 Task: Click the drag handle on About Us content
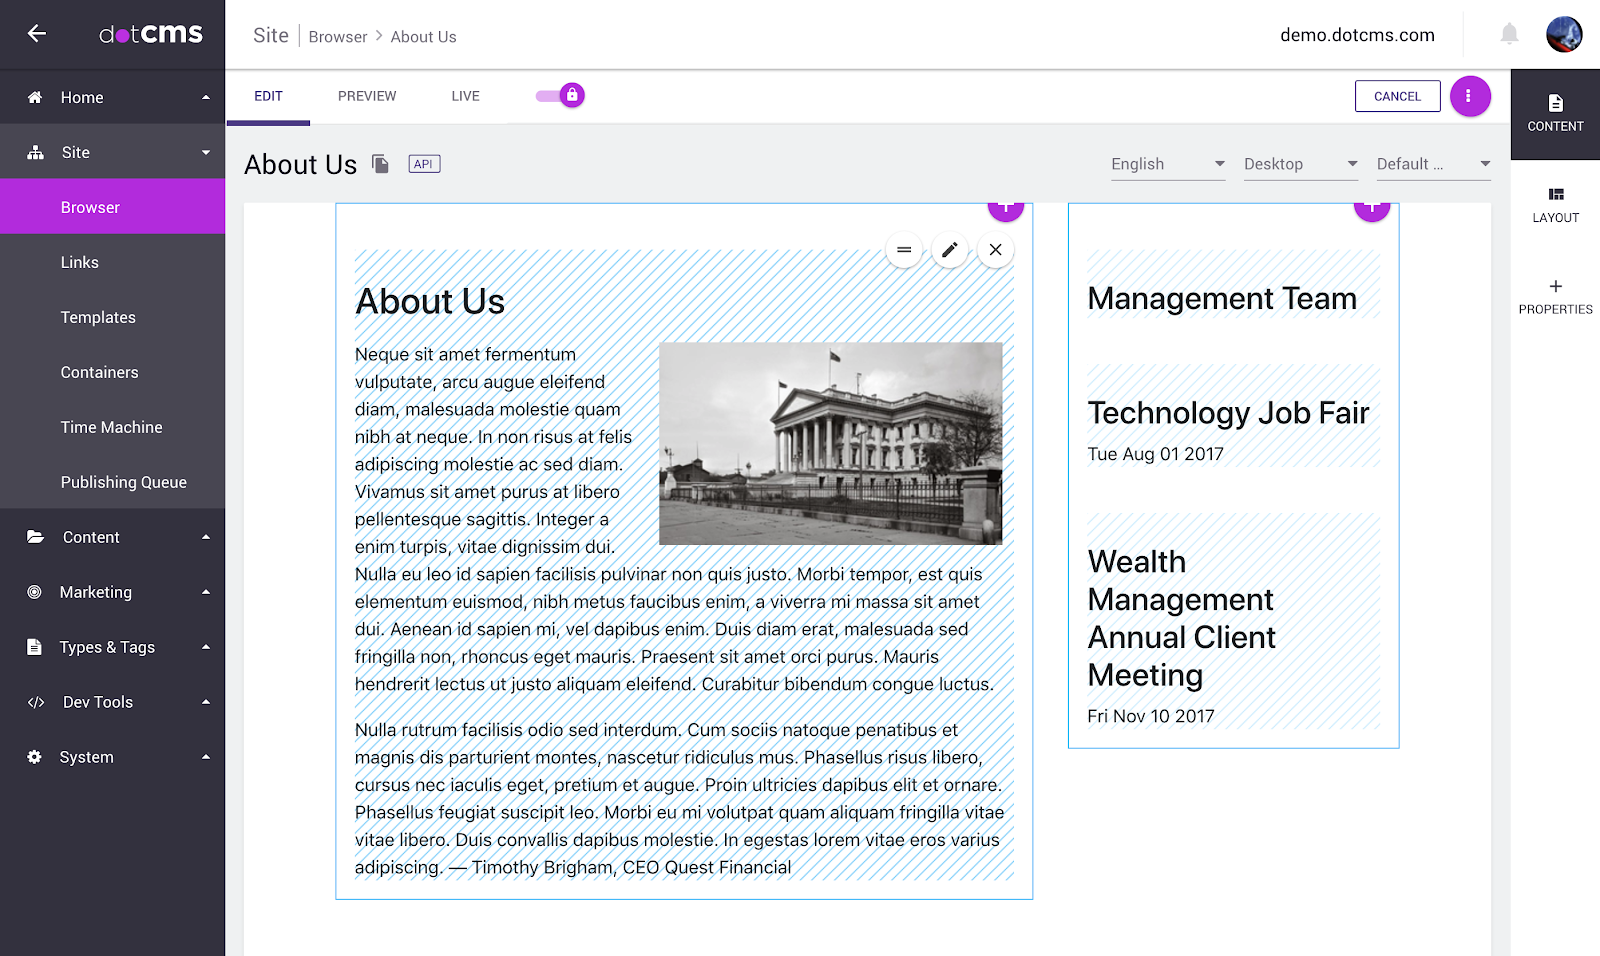[x=904, y=250]
